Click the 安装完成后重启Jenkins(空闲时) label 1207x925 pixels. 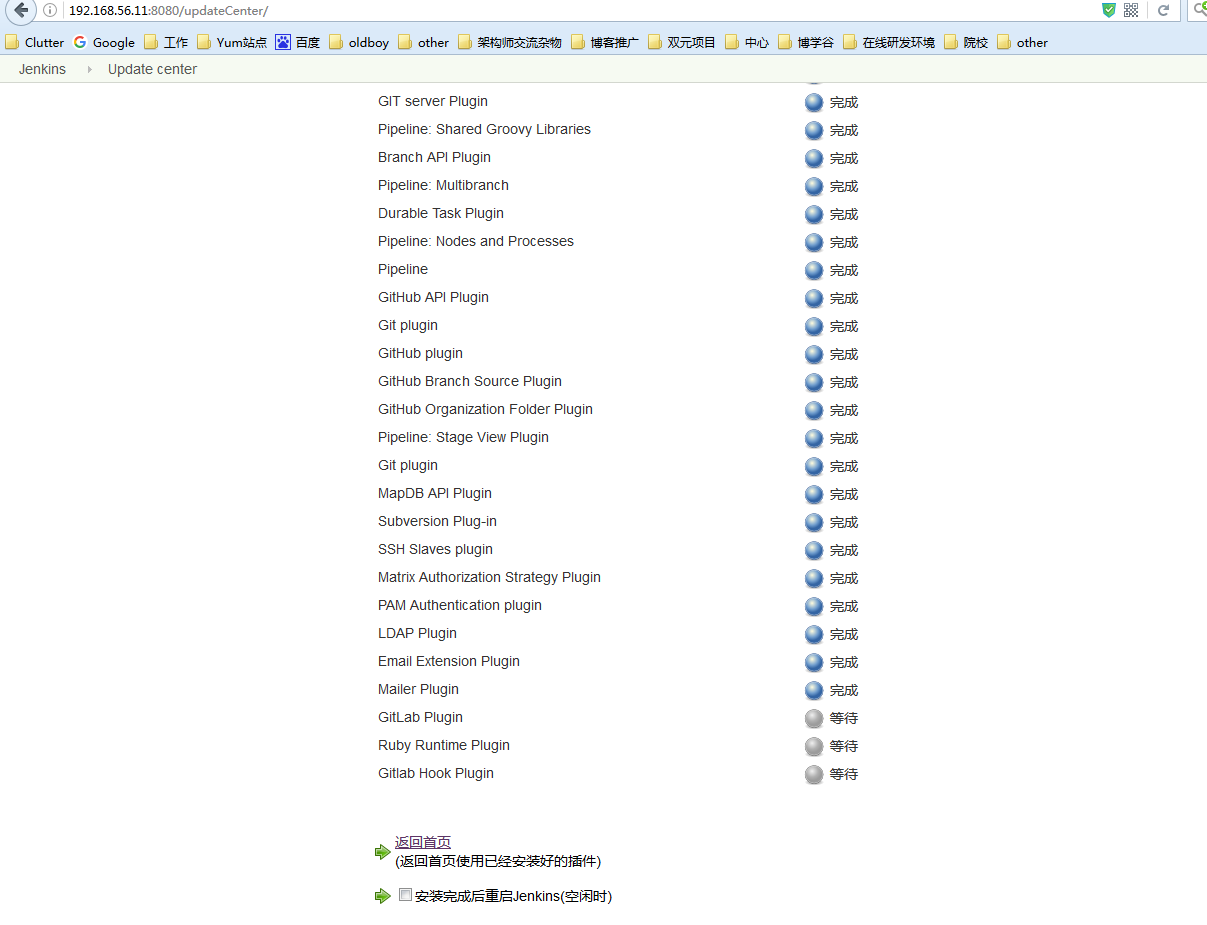click(513, 896)
